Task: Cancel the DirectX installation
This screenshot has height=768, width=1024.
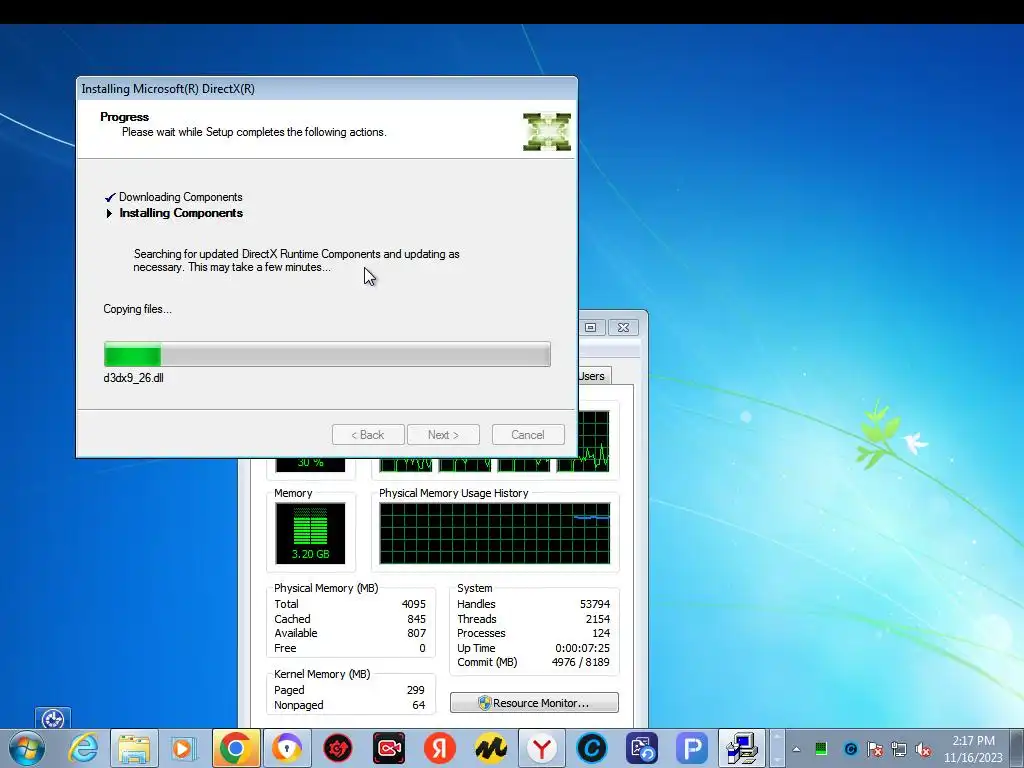Action: pyautogui.click(x=528, y=435)
